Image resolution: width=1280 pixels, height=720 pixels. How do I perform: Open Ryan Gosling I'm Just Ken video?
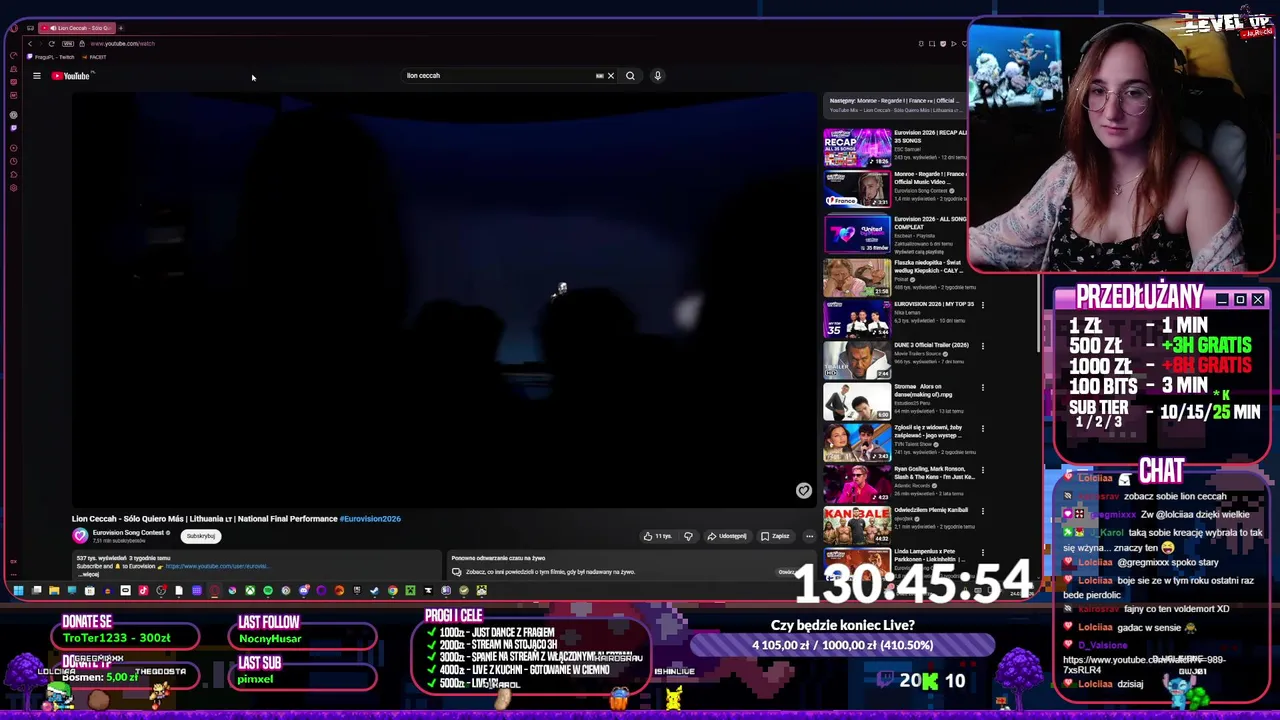pos(857,485)
